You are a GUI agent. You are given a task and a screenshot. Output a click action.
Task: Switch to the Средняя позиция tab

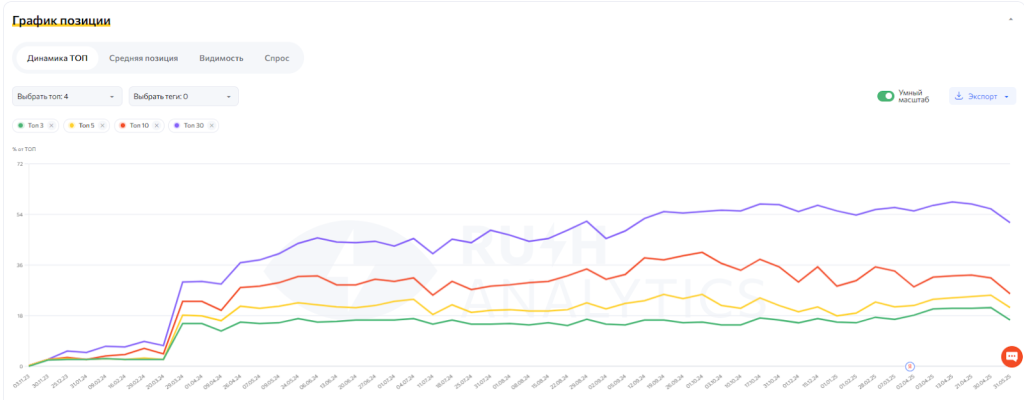pyautogui.click(x=143, y=58)
